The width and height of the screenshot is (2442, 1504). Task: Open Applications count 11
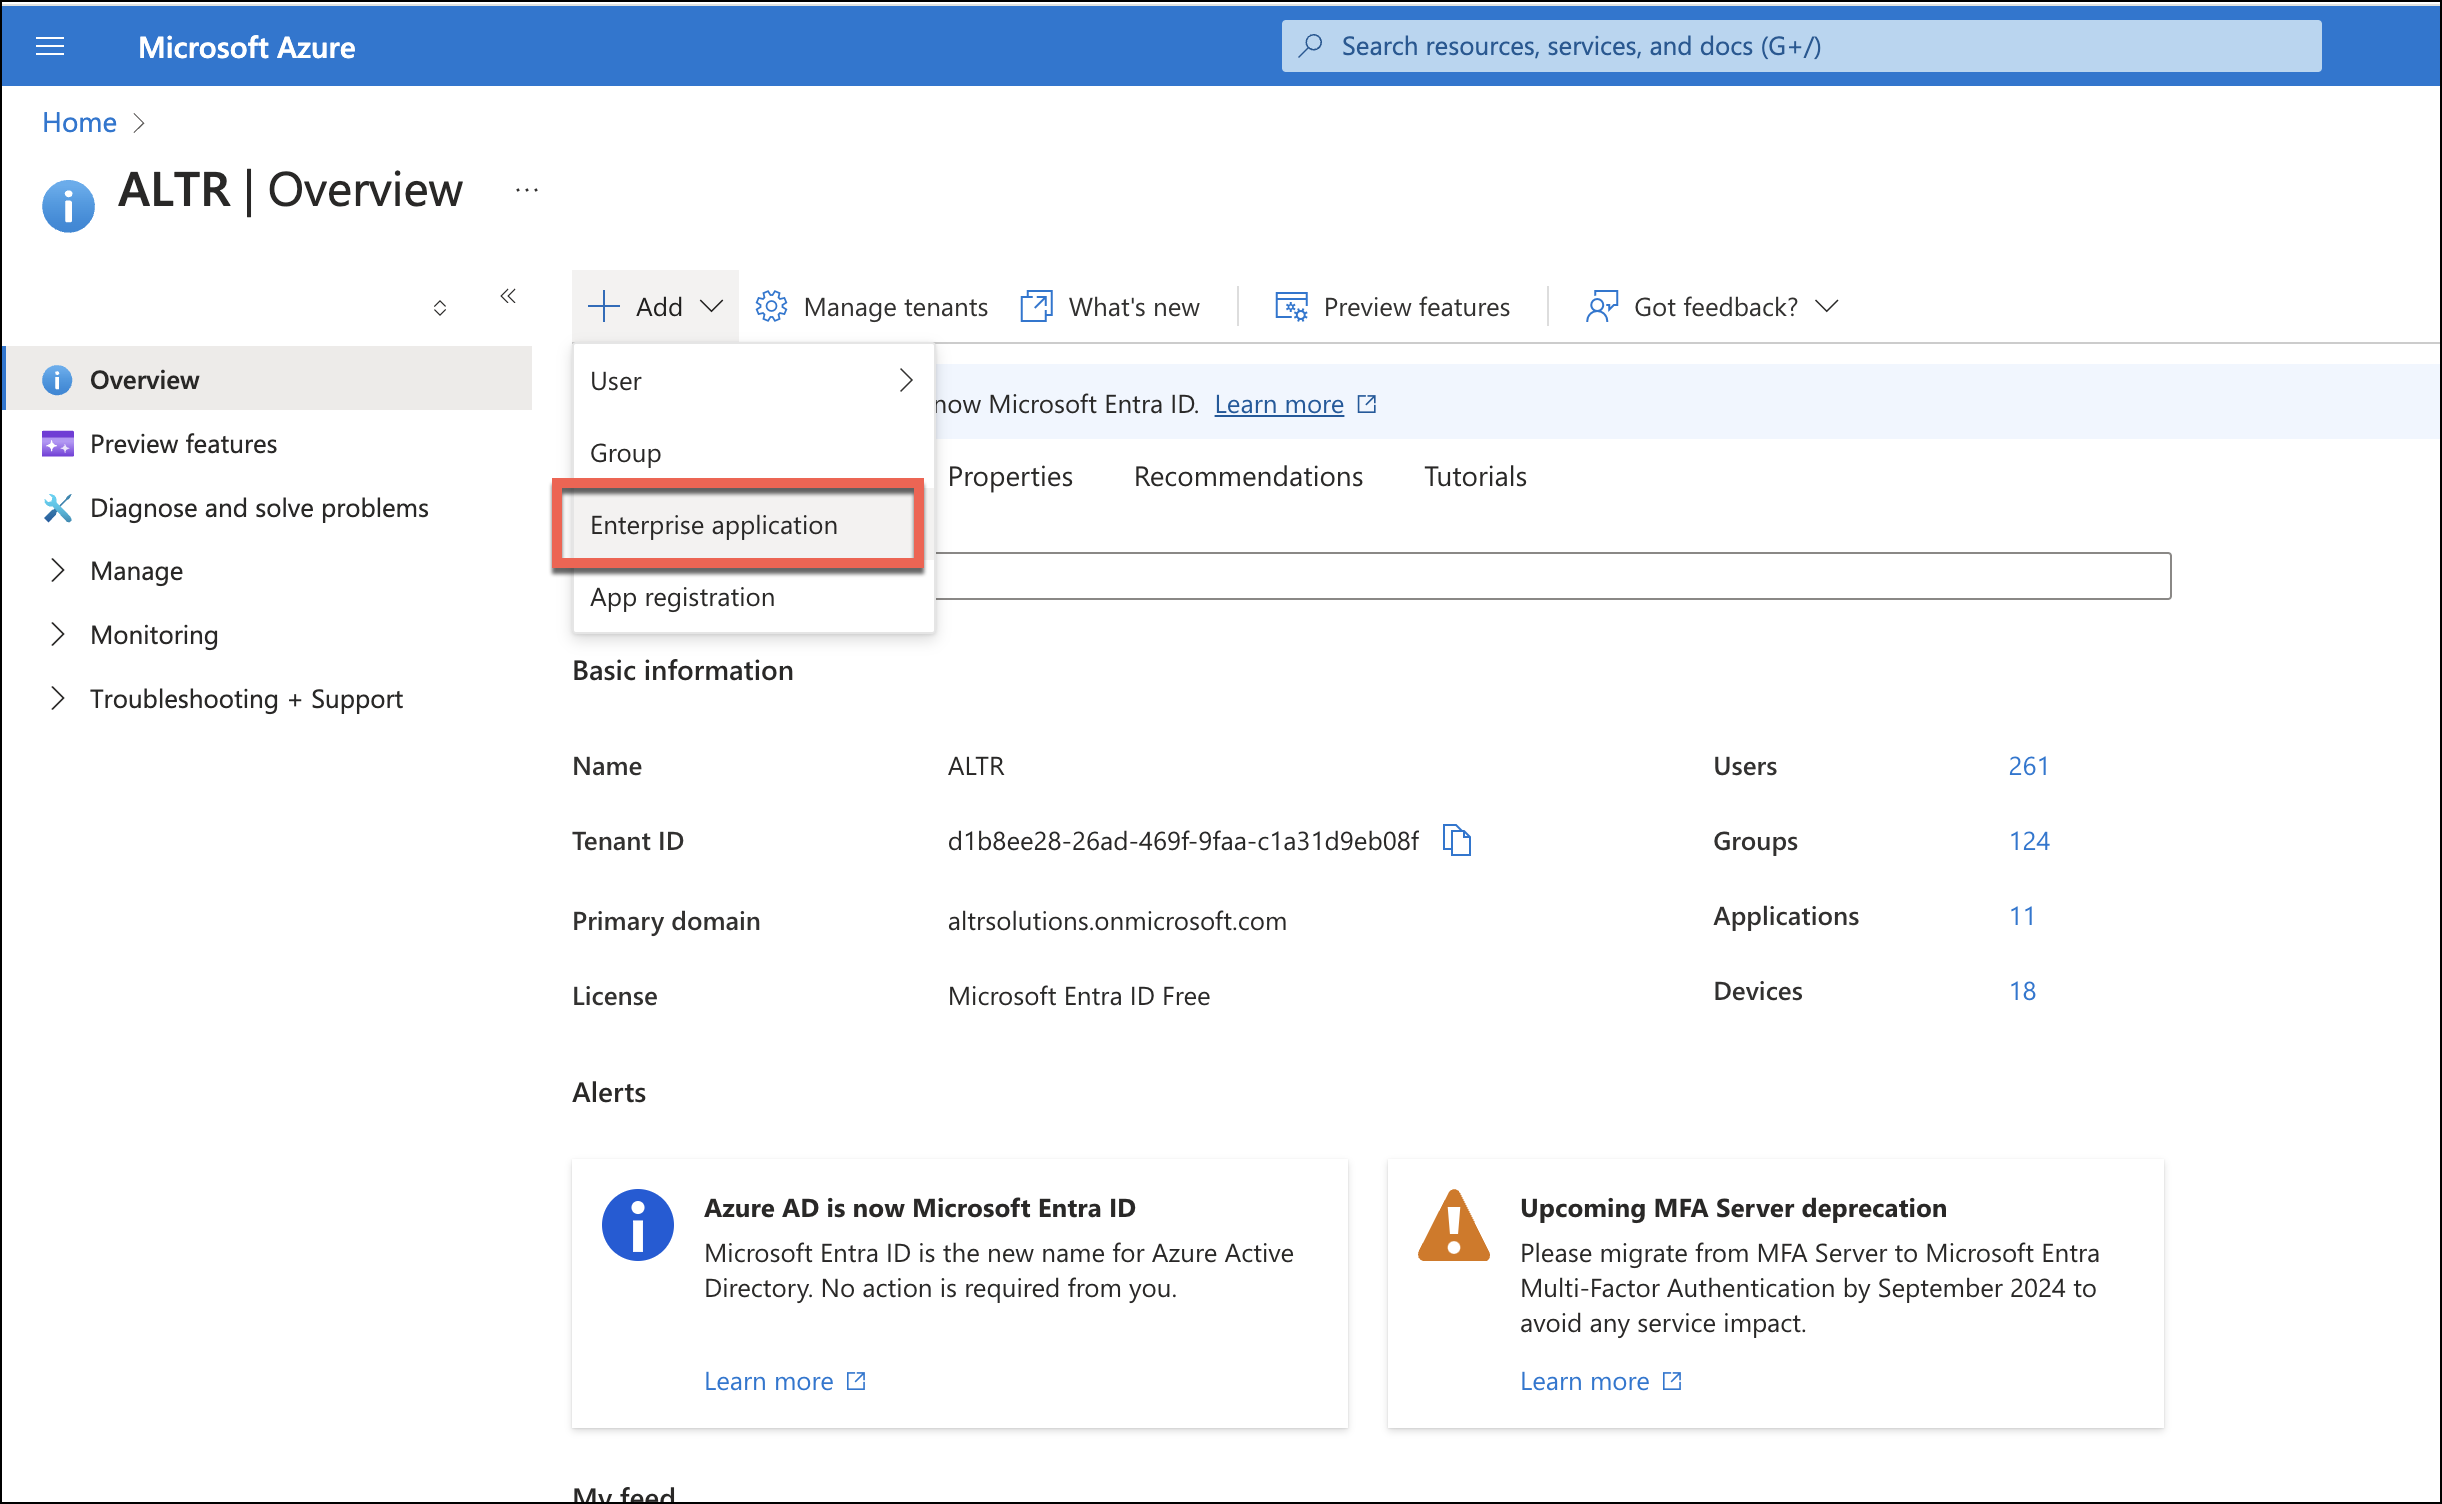(2022, 916)
